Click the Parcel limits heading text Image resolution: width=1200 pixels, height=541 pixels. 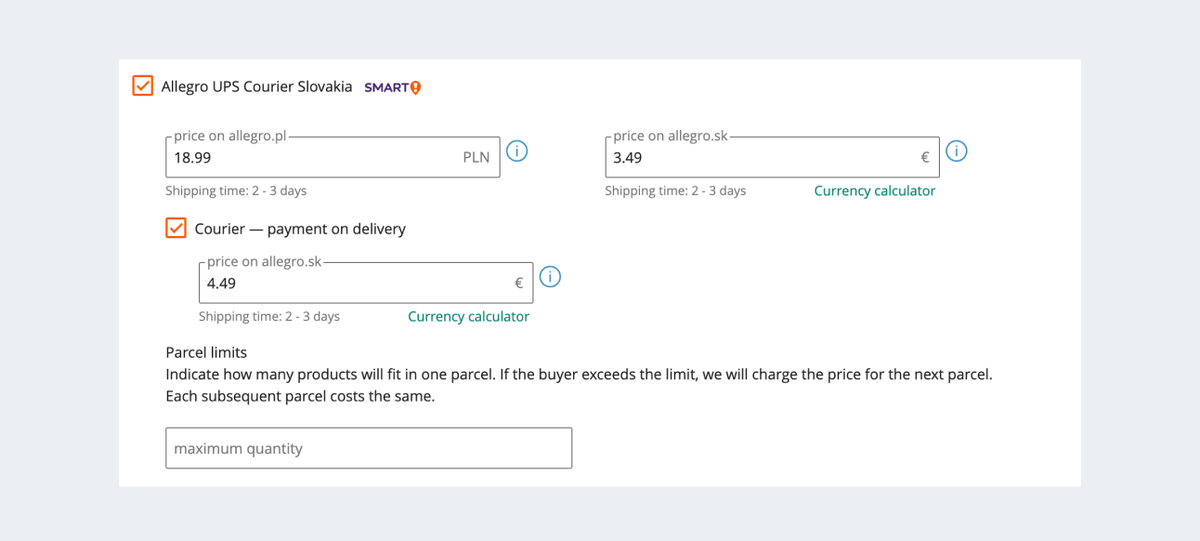click(x=206, y=352)
